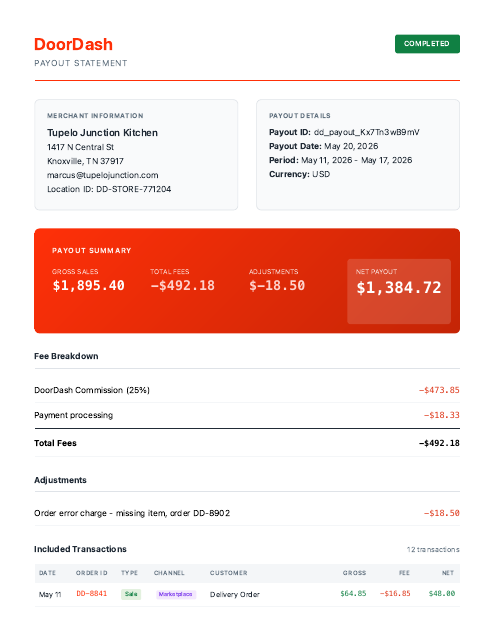The image size is (495, 640).
Task: Click the ORDER ID column header
Action: [92, 573]
